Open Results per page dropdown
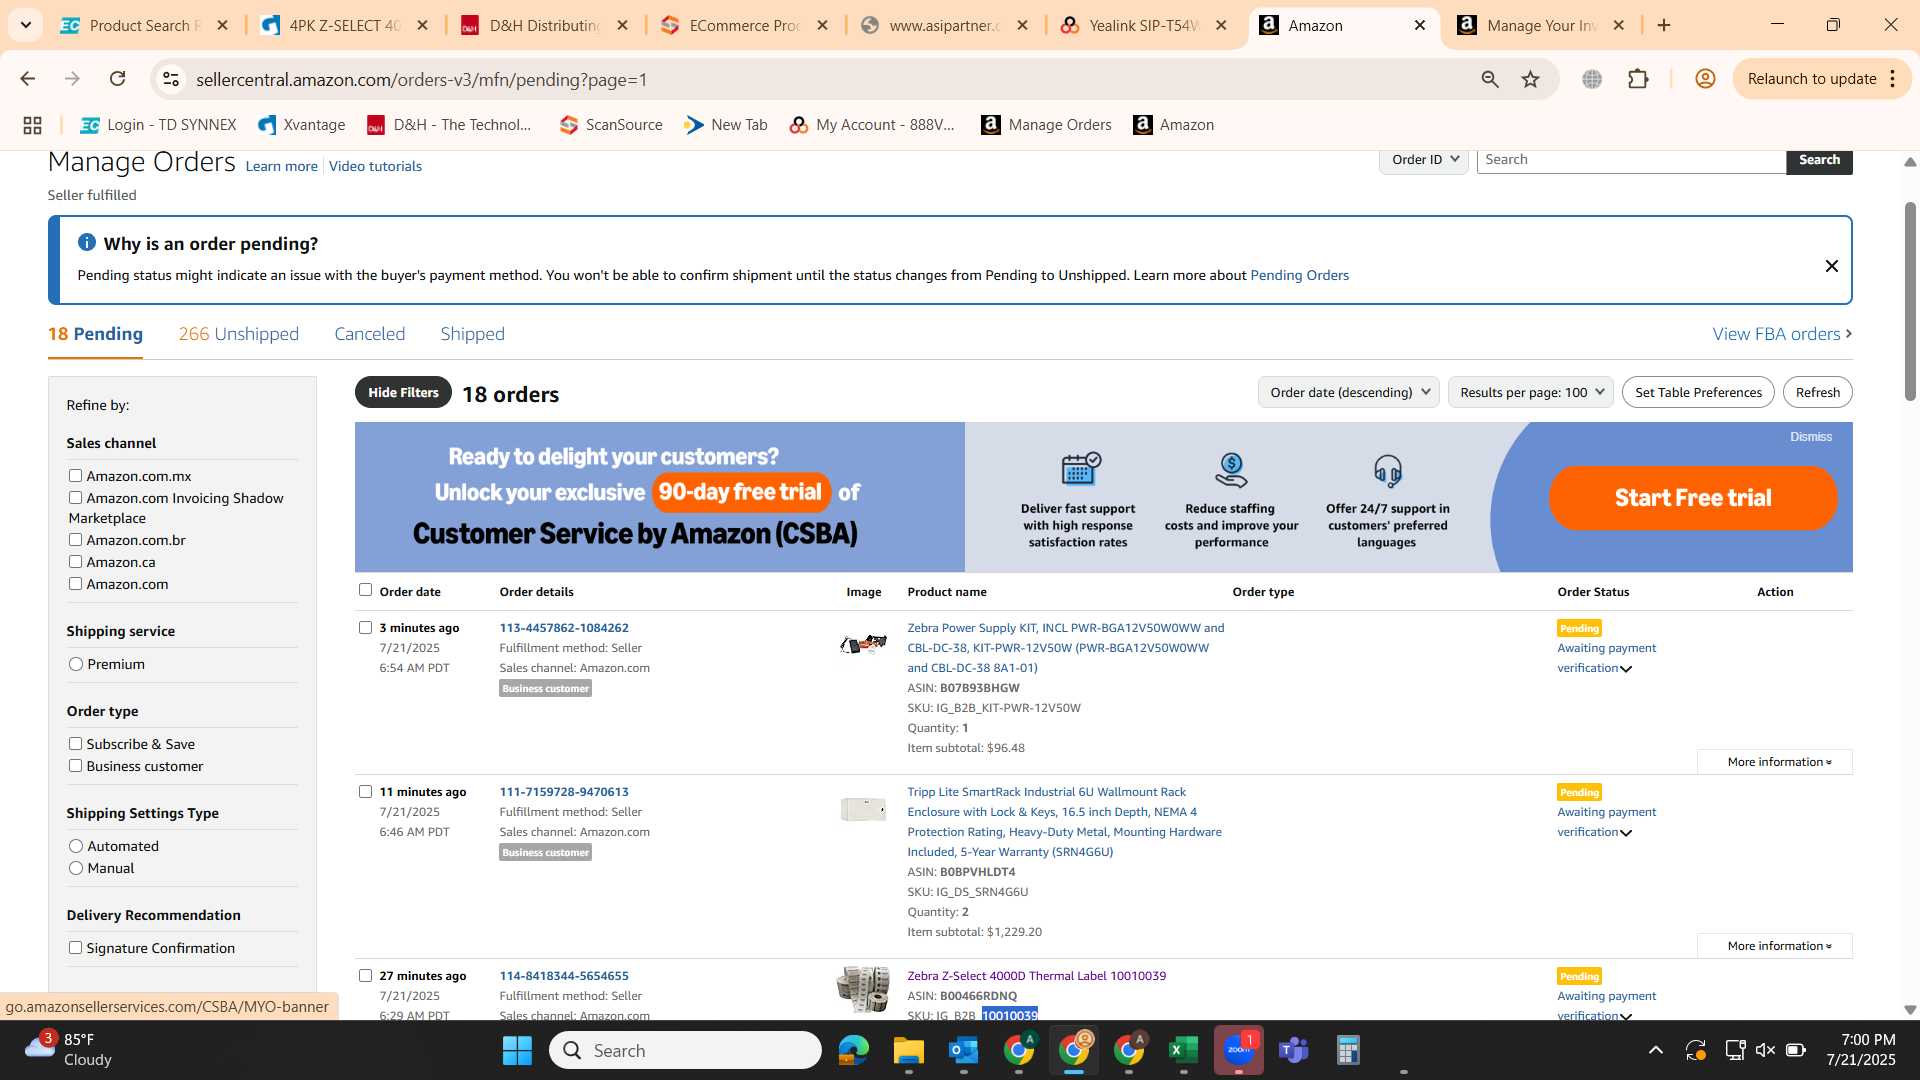 coord(1531,392)
